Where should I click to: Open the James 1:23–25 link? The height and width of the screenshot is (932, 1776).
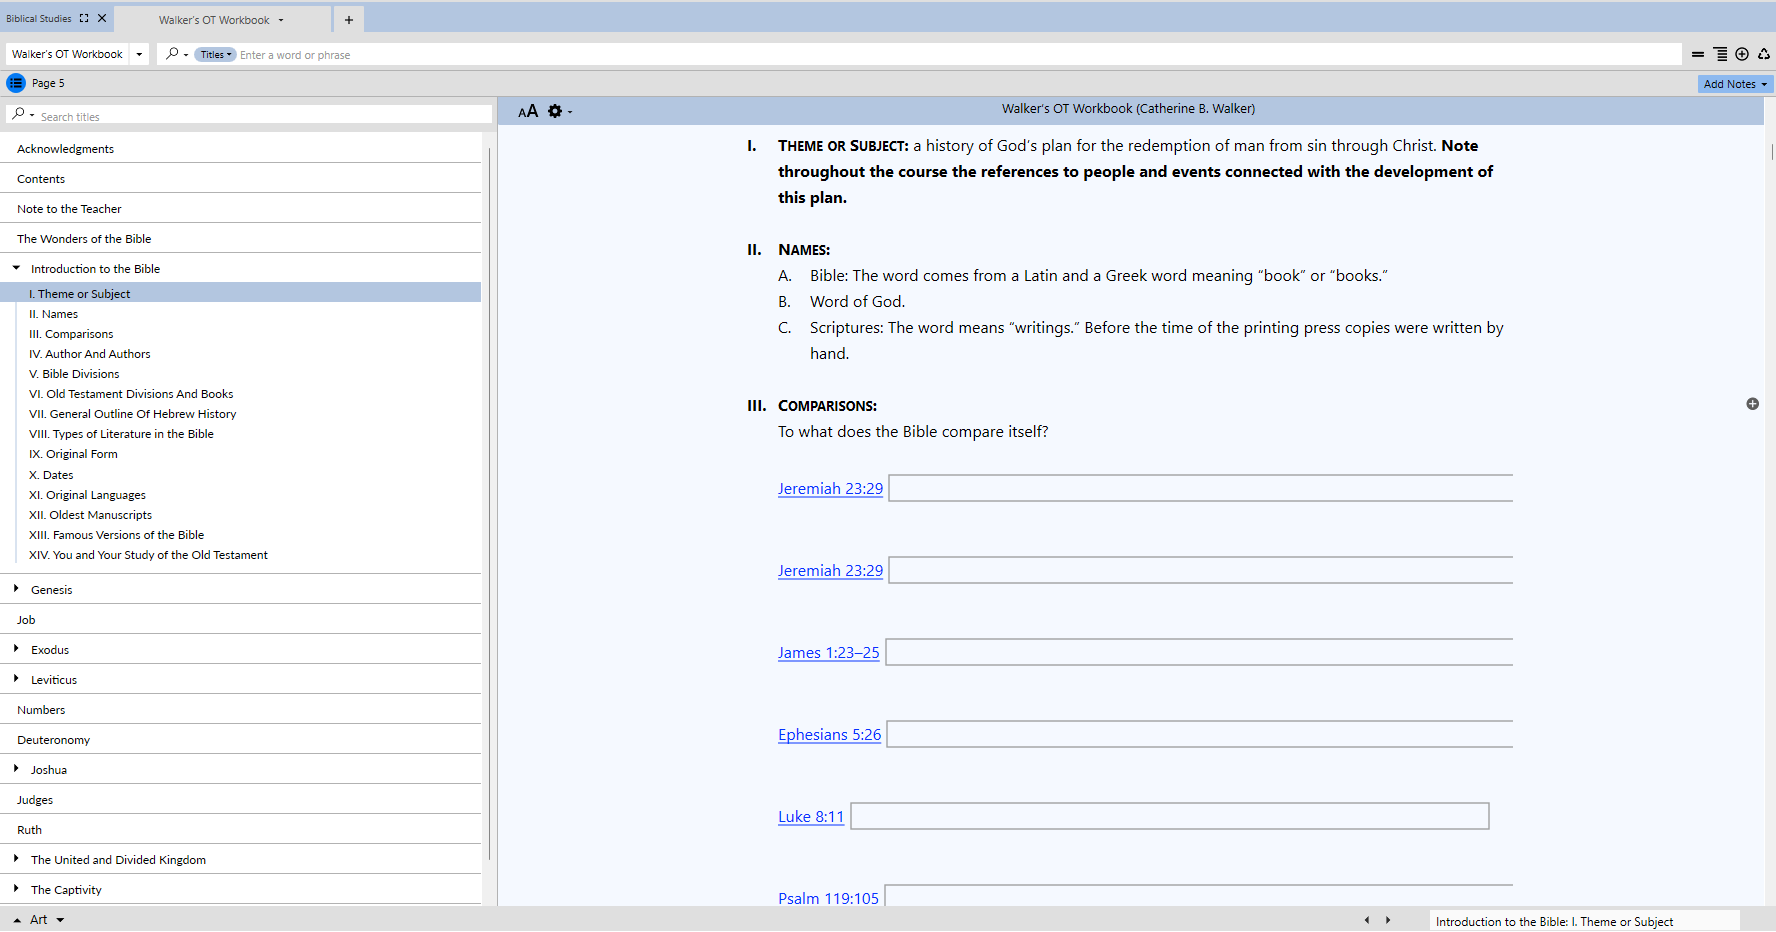(x=828, y=653)
